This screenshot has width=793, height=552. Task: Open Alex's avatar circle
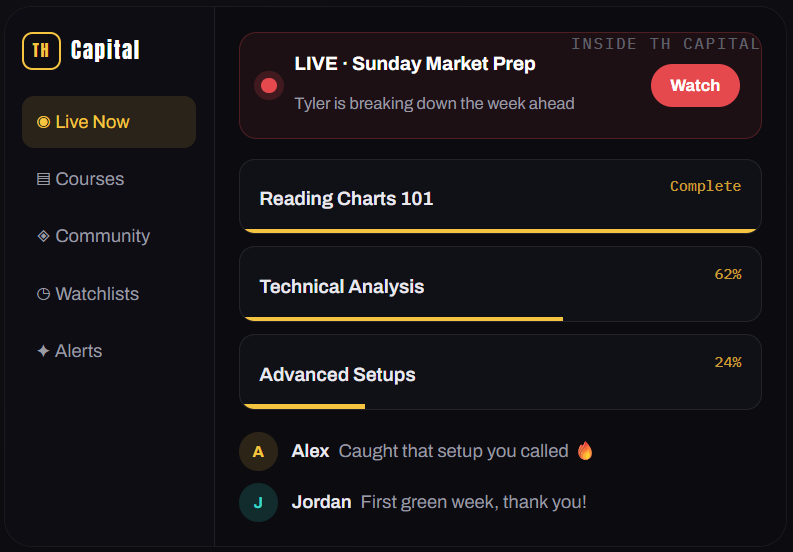(258, 451)
